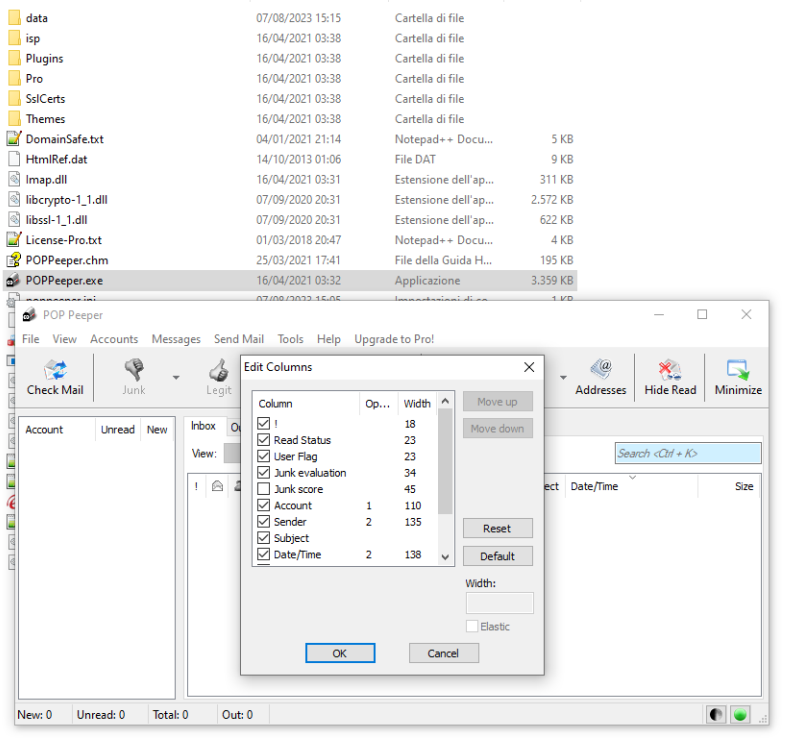Select the POPPeeper.chm help file icon
Image resolution: width=786 pixels, height=740 pixels.
[14, 260]
